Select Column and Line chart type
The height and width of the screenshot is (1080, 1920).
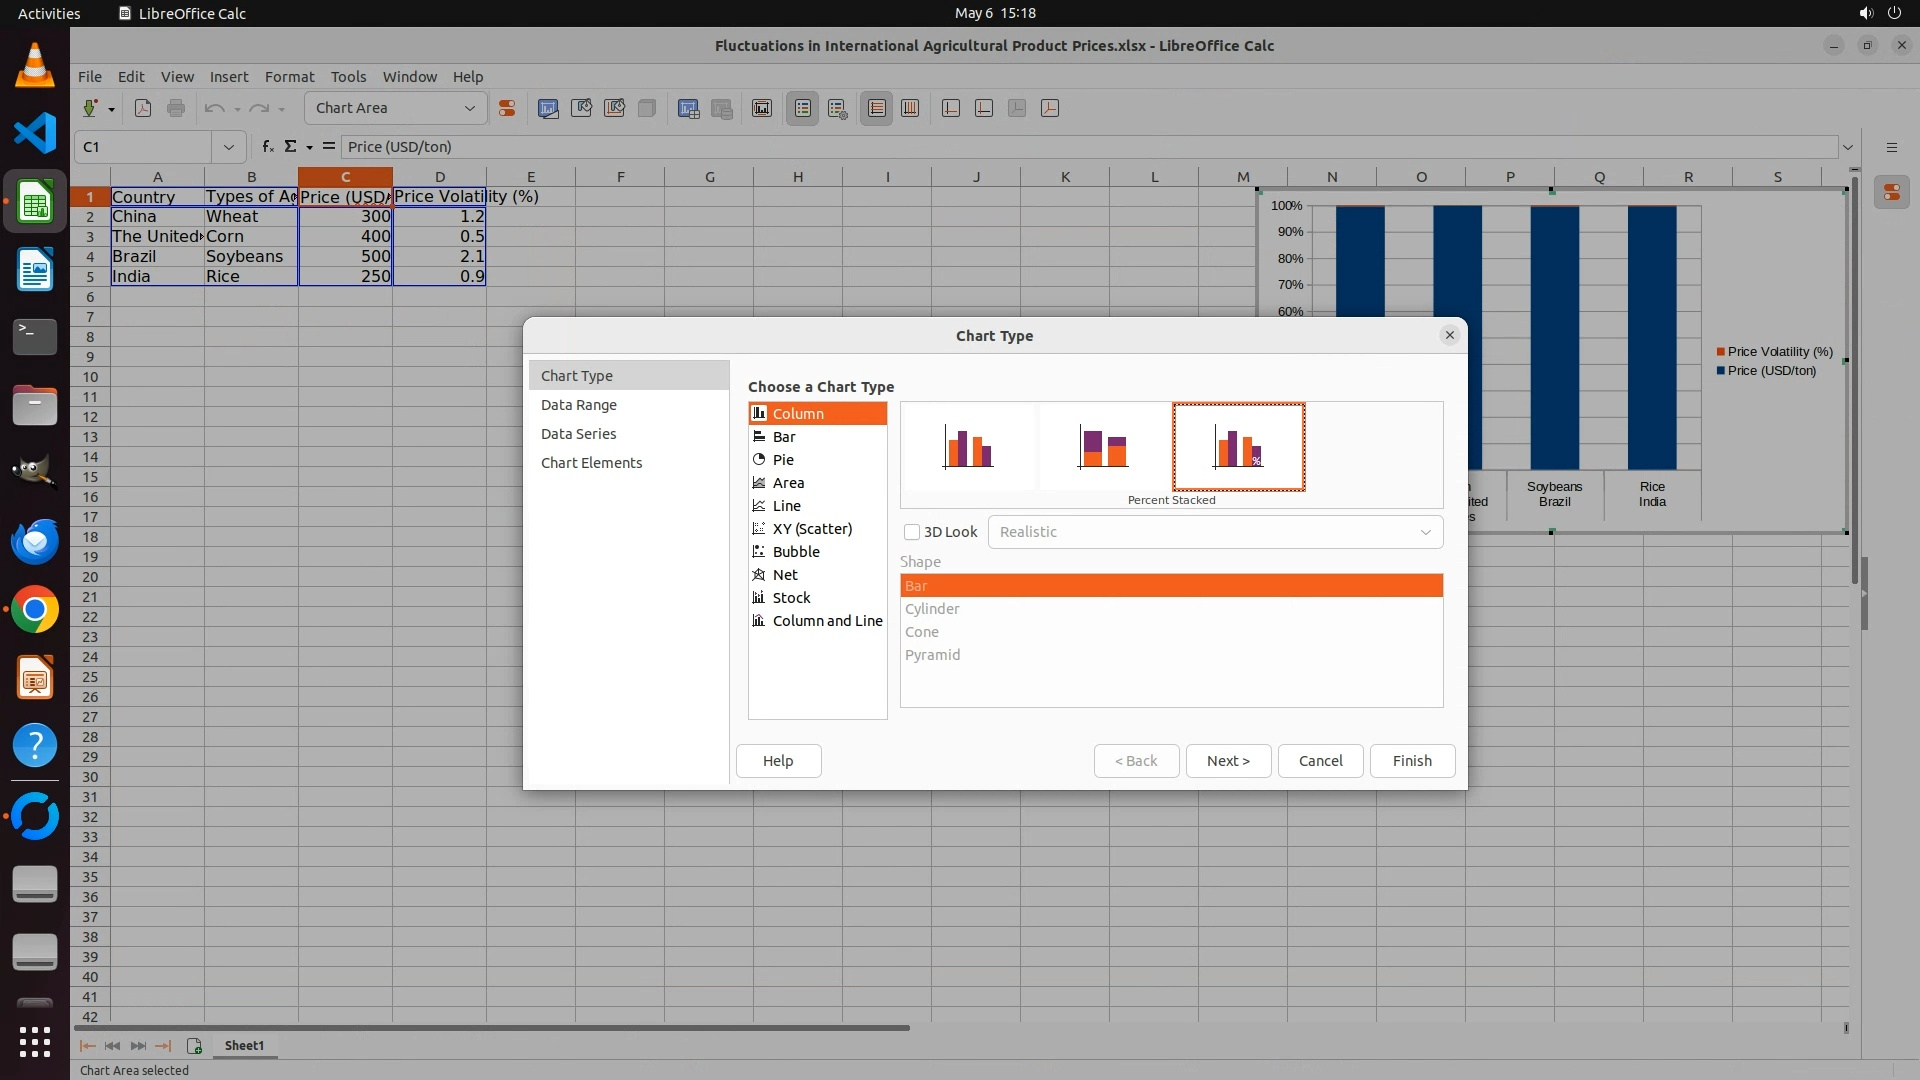coord(827,621)
